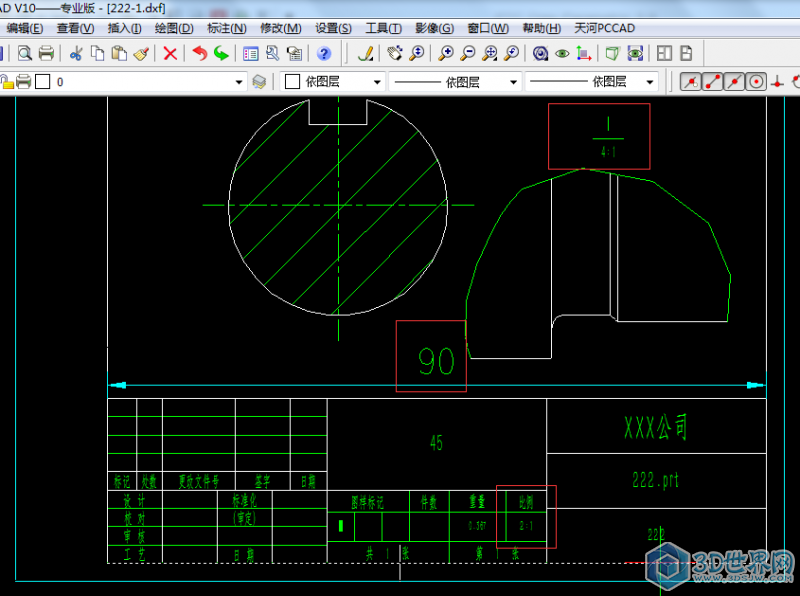
Task: Paste from clipboard using Paste icon
Action: (119, 53)
